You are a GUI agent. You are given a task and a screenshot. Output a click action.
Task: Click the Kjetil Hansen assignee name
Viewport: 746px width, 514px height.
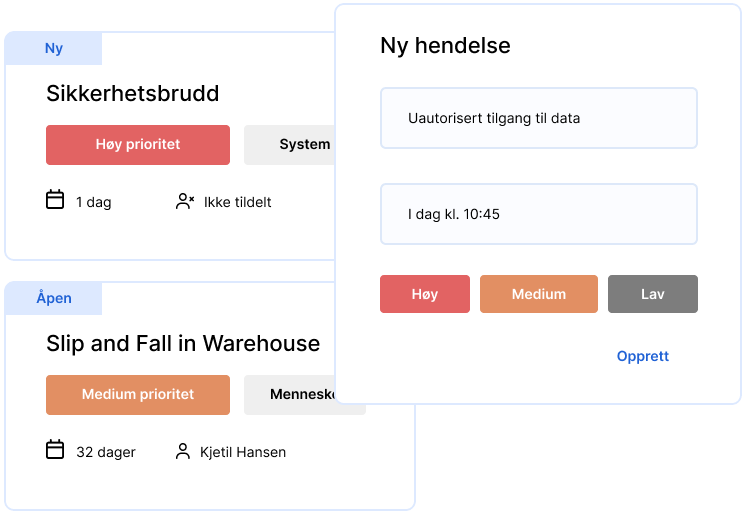(x=242, y=452)
